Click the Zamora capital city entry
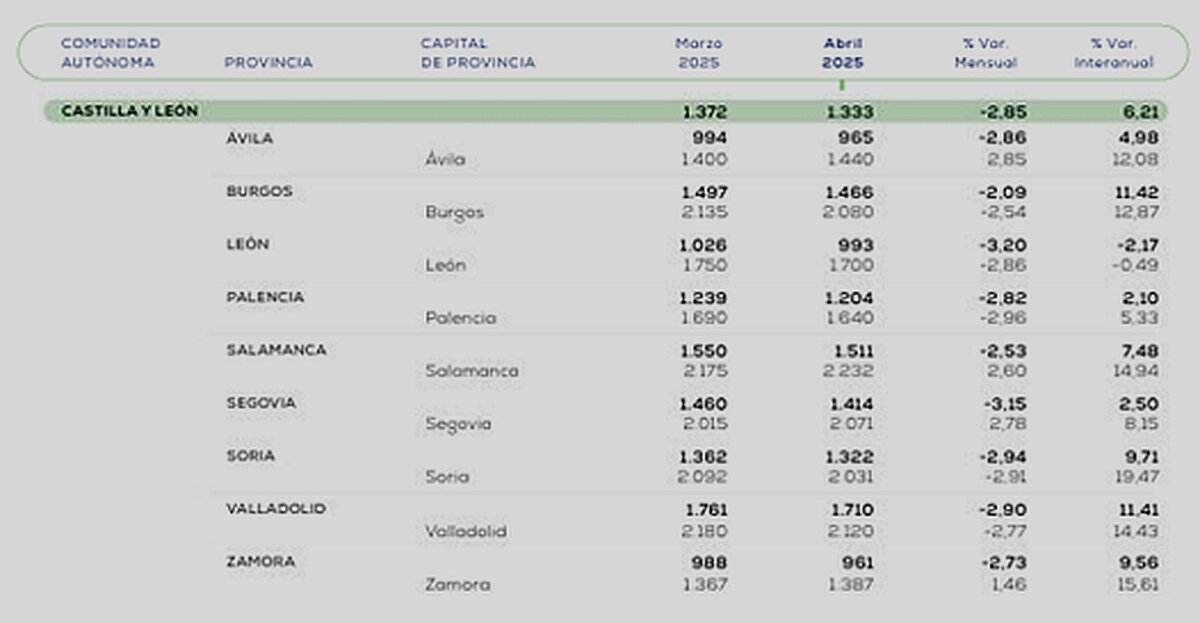Image resolution: width=1200 pixels, height=623 pixels. point(457,585)
